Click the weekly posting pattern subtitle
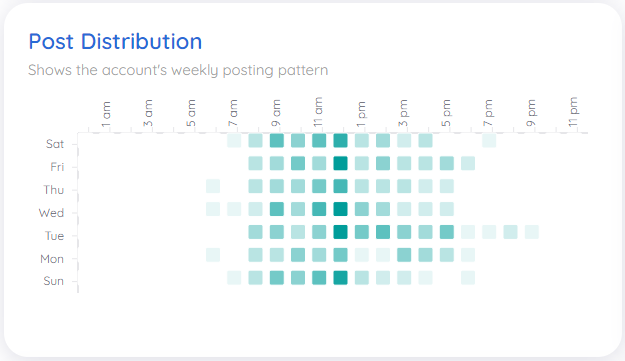Image resolution: width=625 pixels, height=361 pixels. 178,70
